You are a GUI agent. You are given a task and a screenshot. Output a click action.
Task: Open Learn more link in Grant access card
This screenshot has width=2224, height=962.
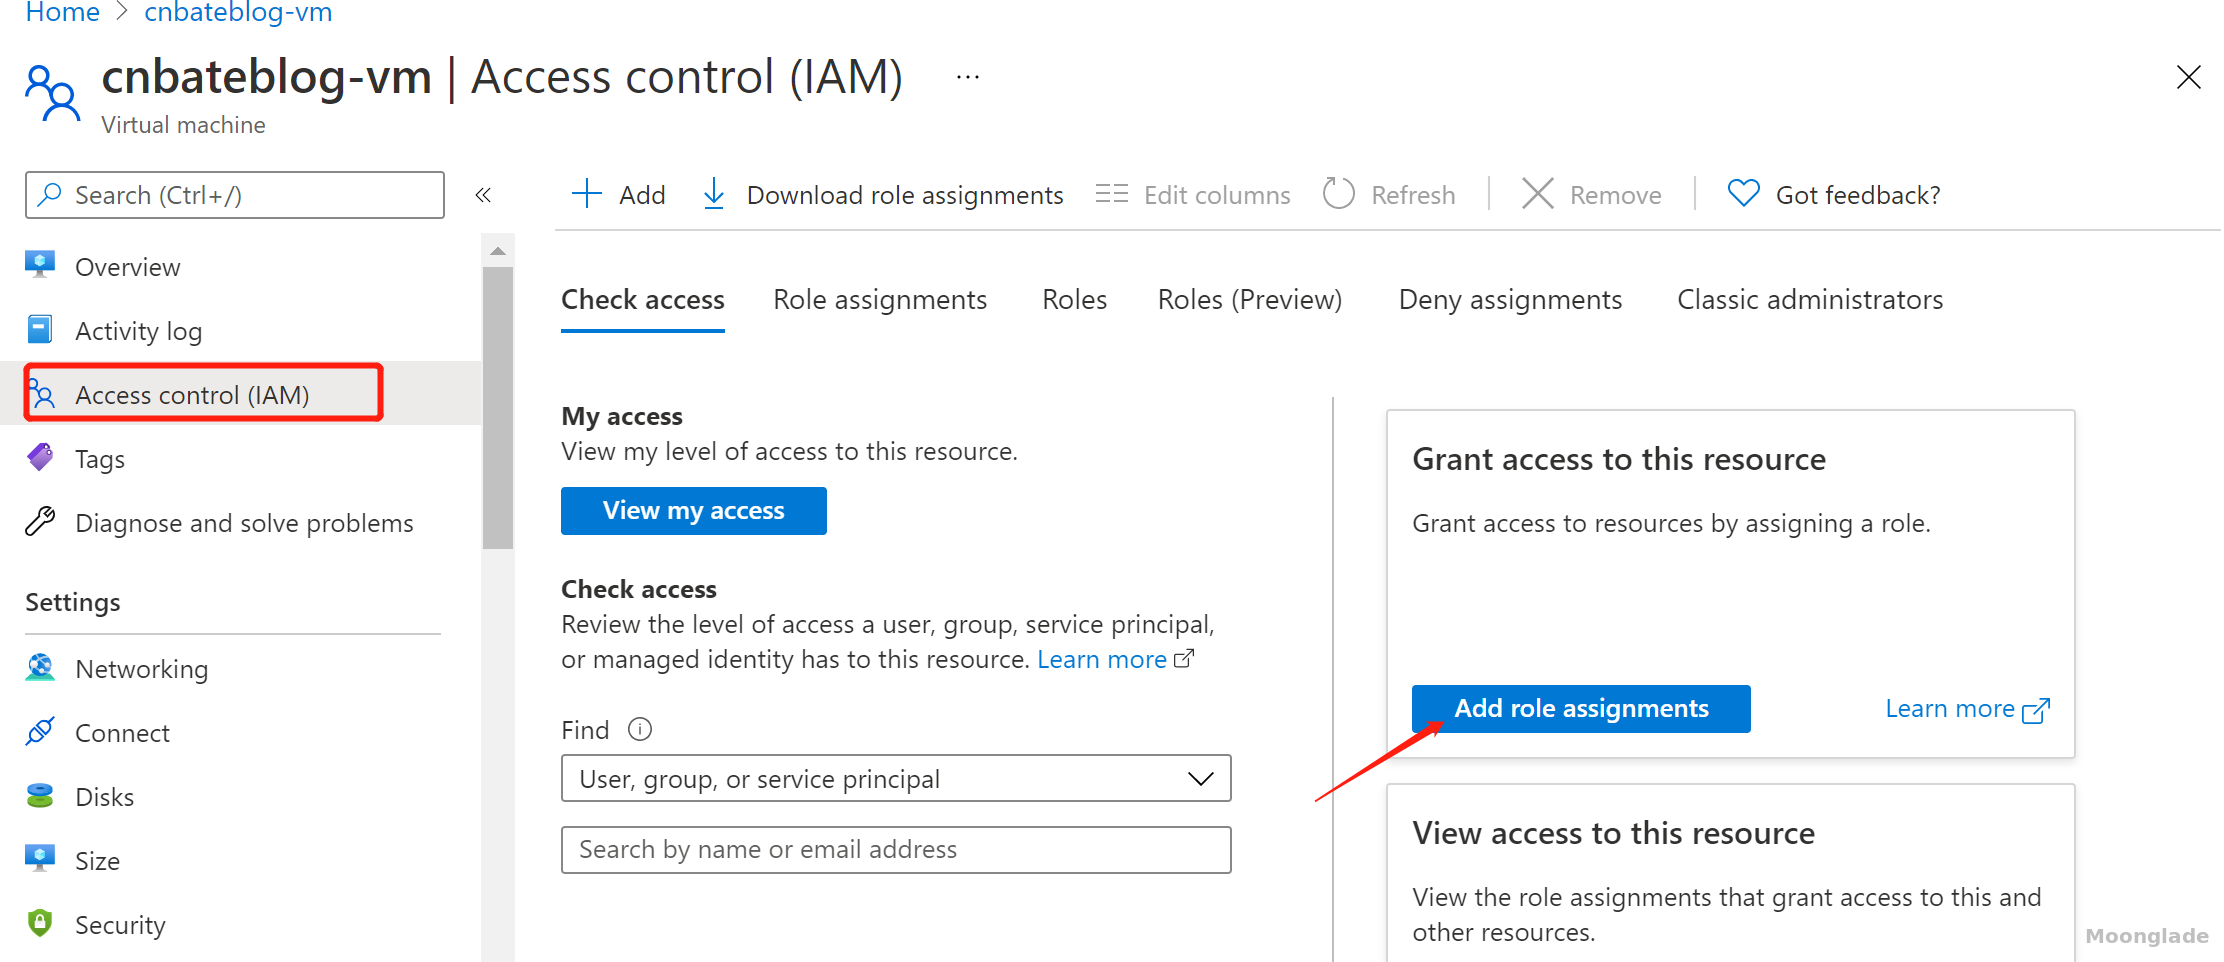(x=1967, y=709)
